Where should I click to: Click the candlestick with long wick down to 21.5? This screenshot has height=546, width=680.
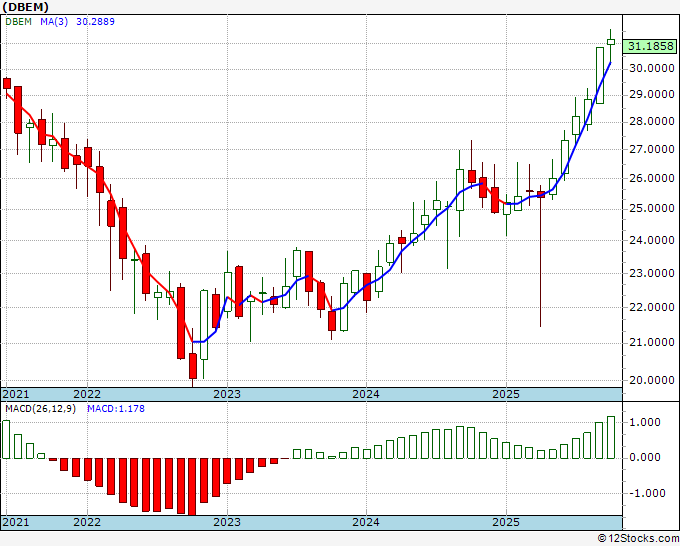tap(541, 194)
